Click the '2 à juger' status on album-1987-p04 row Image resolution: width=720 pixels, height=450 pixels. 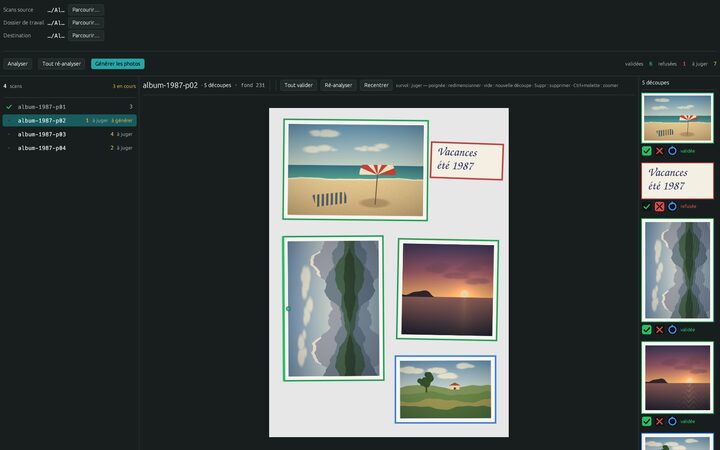(121, 148)
